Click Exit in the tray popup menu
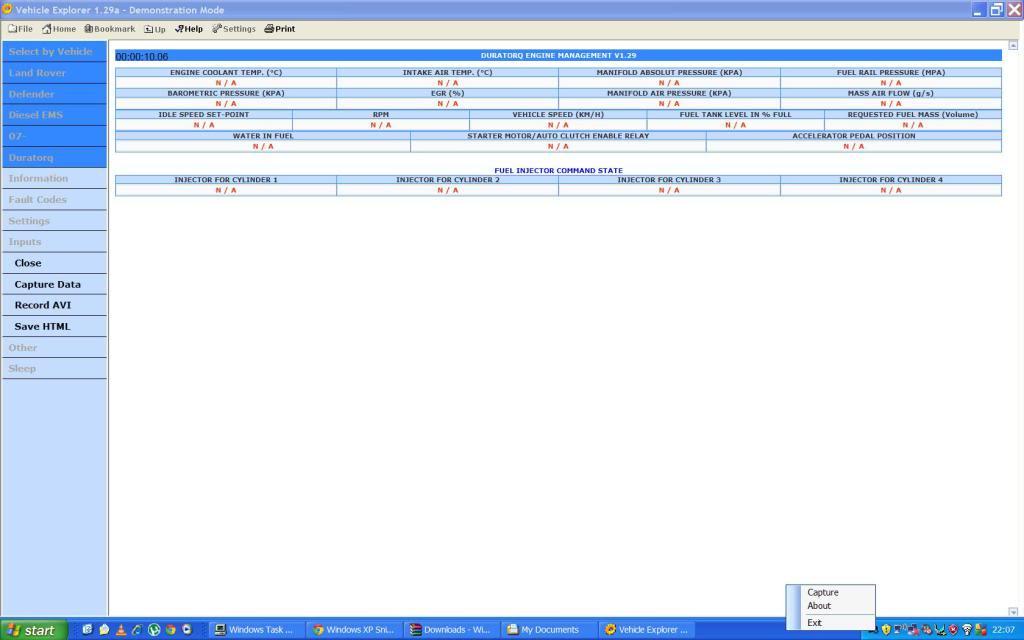 point(815,623)
